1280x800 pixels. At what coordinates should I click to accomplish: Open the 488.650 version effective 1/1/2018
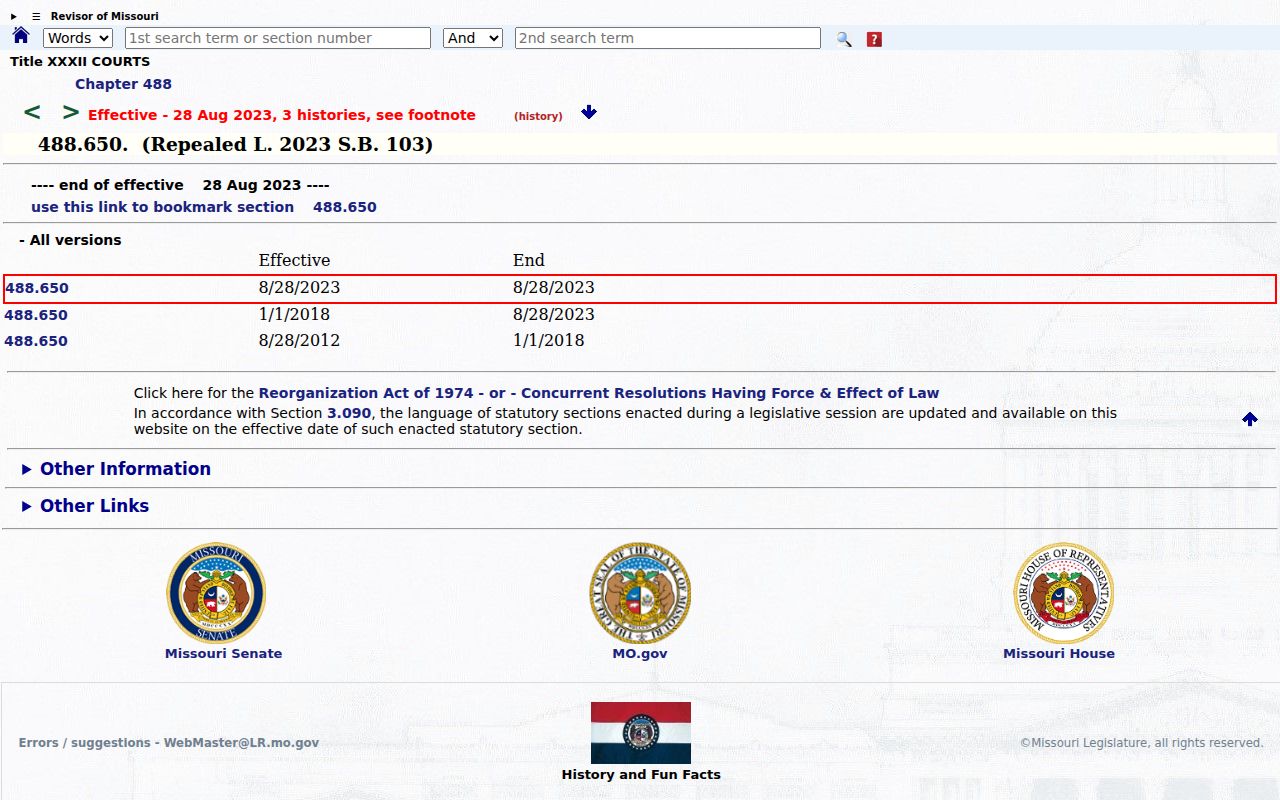[x=36, y=315]
